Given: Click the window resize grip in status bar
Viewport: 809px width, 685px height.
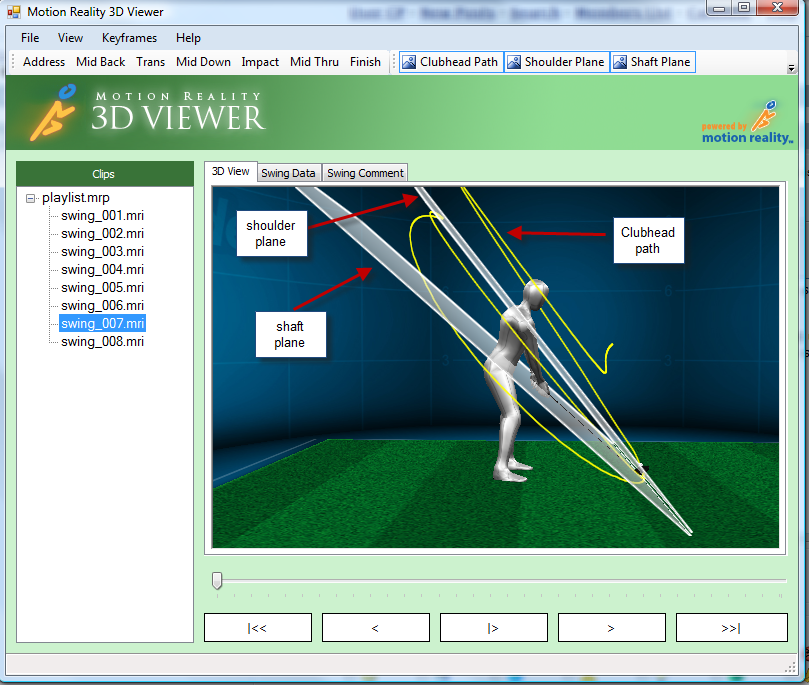Looking at the screenshot, I should point(790,667).
